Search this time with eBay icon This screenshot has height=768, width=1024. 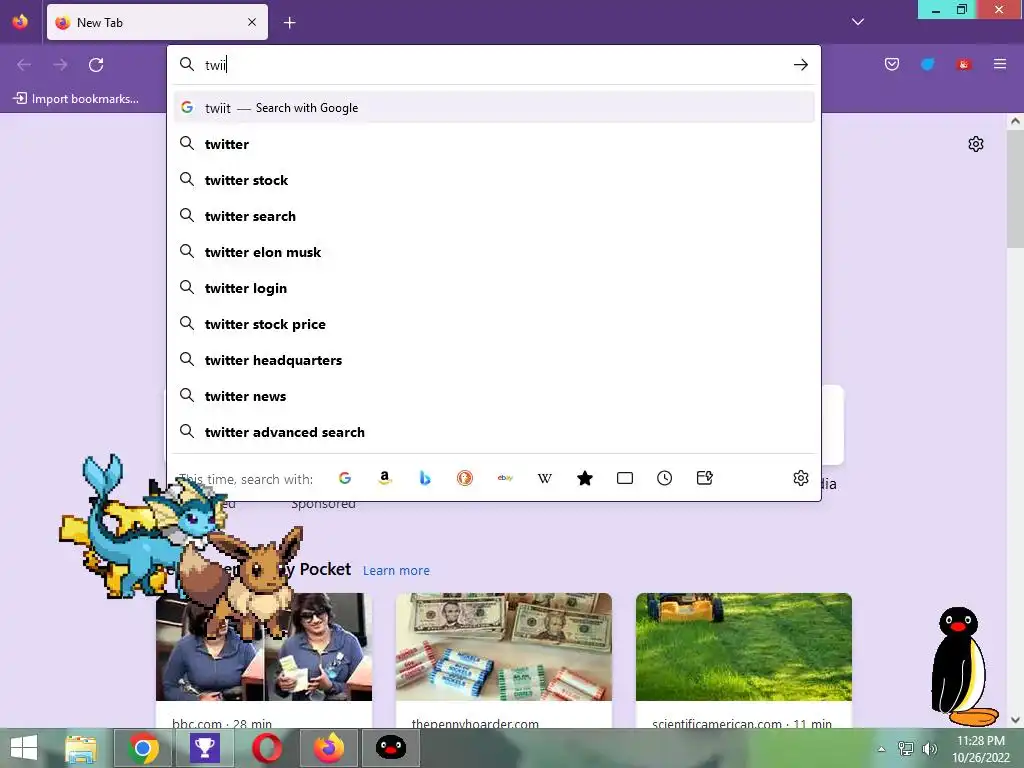coord(505,478)
